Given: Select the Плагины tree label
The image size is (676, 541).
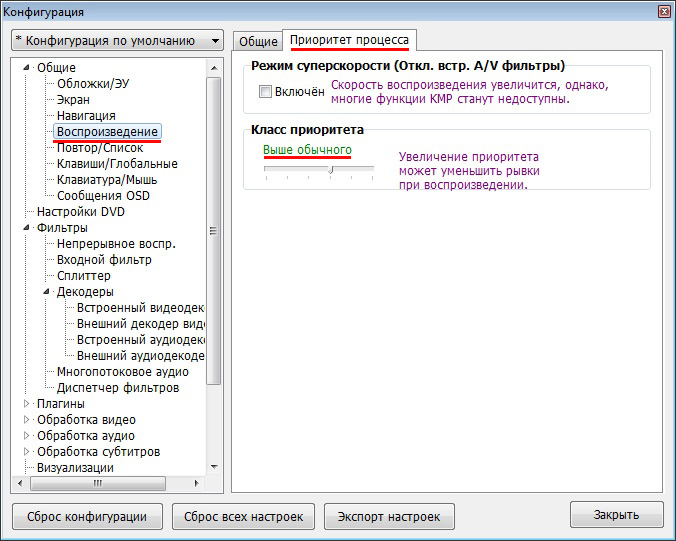Looking at the screenshot, I should coord(60,403).
